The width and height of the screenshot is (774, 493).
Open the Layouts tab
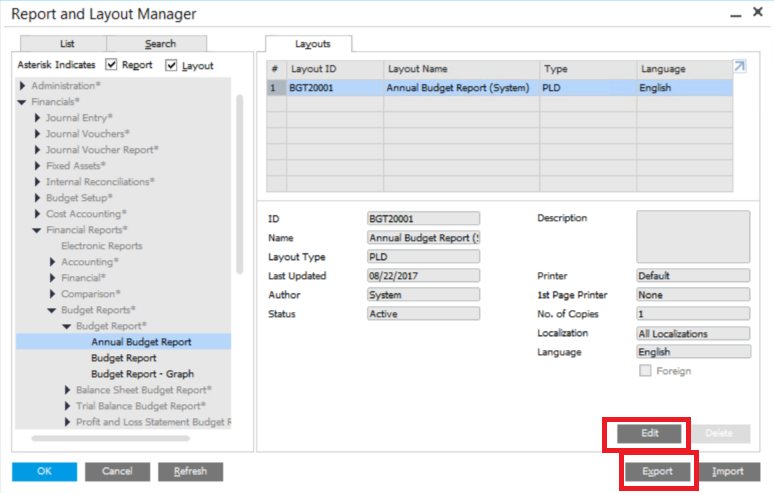pos(311,44)
